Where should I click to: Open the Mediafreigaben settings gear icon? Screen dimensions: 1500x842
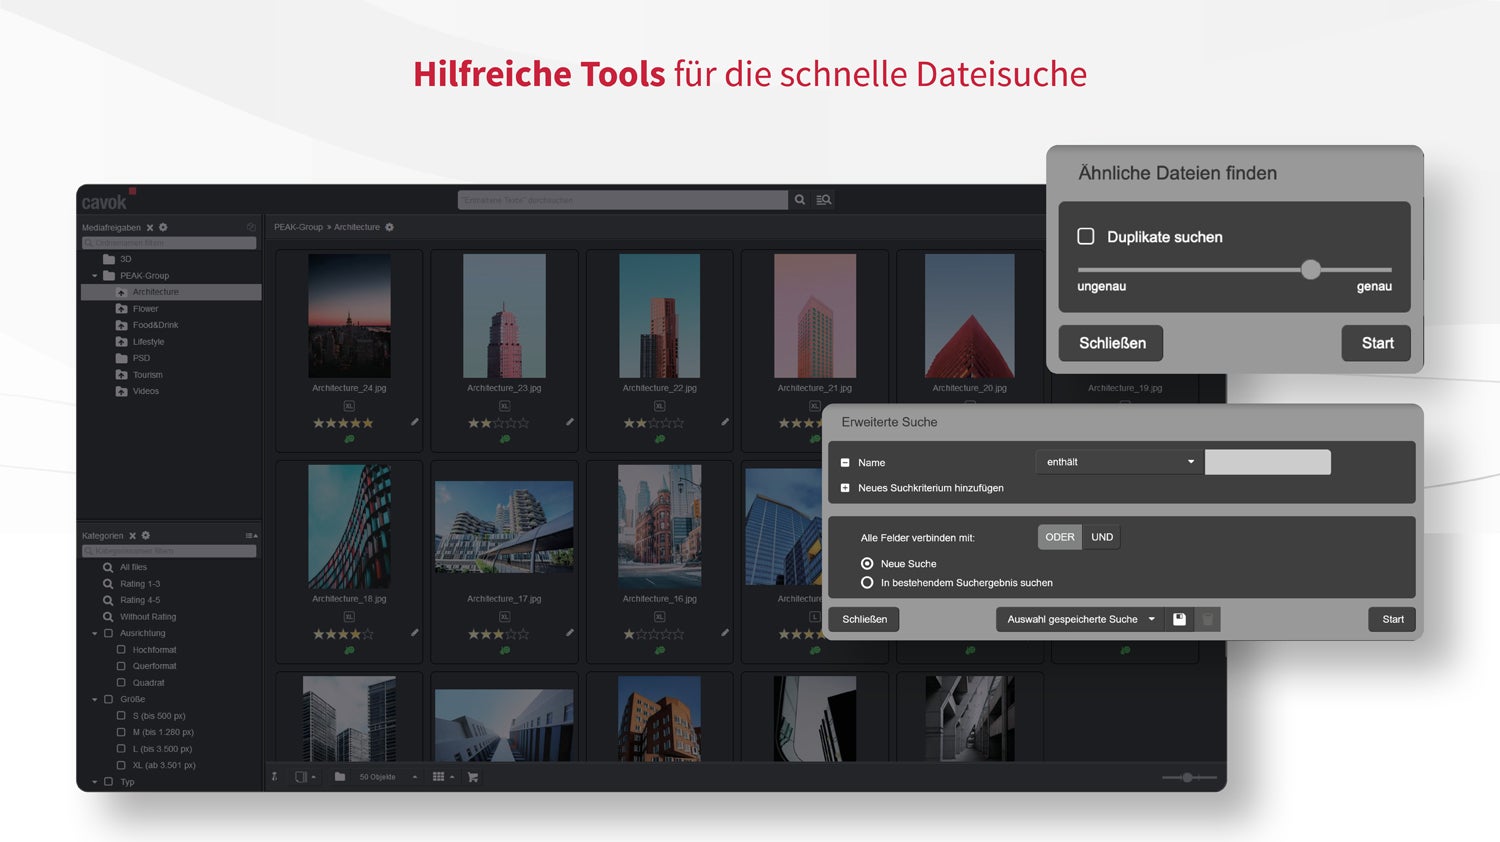[x=163, y=227]
